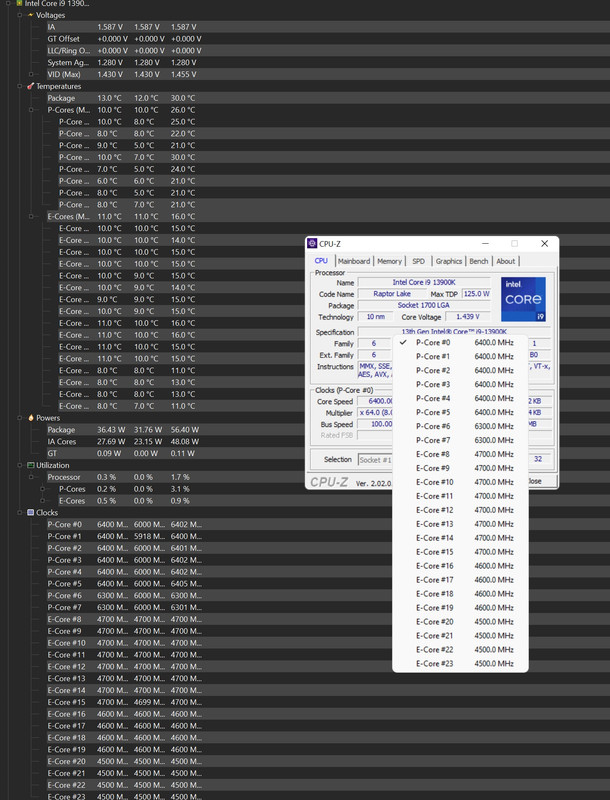Image resolution: width=610 pixels, height=800 pixels.
Task: Select E-Core #16 at 4600.0 MHz
Action: click(460, 566)
